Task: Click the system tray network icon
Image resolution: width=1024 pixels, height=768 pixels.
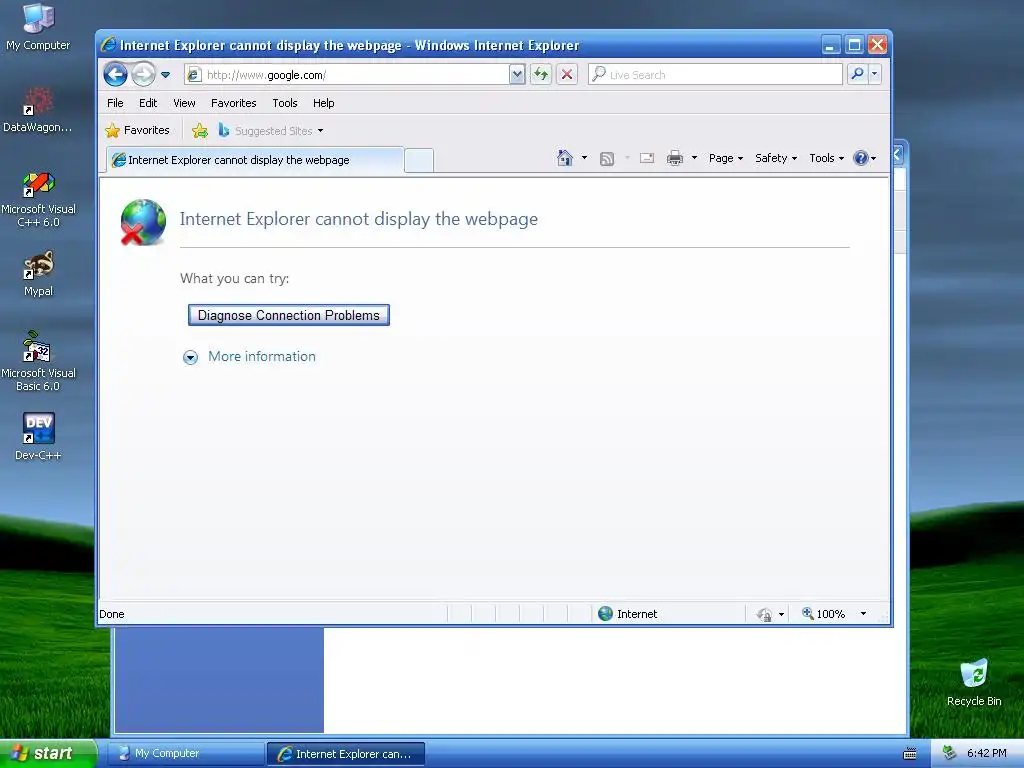Action: click(x=949, y=753)
